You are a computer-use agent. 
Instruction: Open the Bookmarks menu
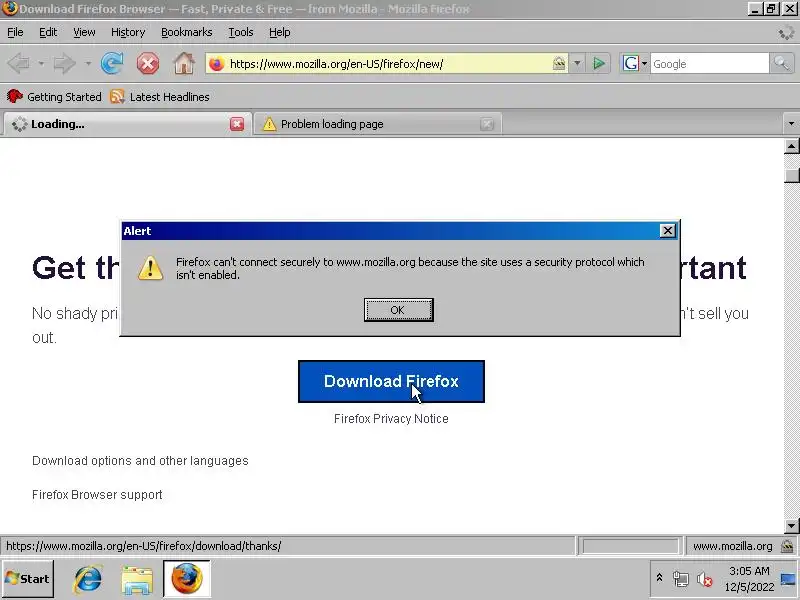pyautogui.click(x=187, y=32)
